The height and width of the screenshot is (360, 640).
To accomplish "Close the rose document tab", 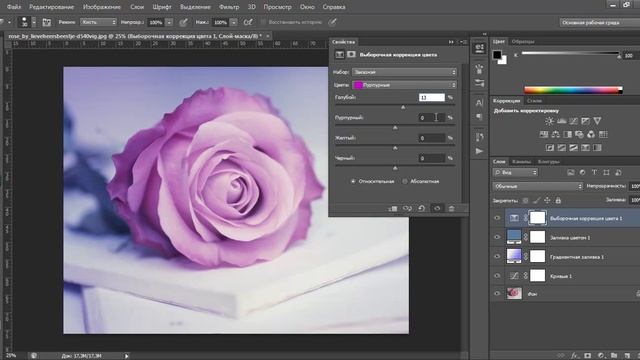I will tap(268, 36).
